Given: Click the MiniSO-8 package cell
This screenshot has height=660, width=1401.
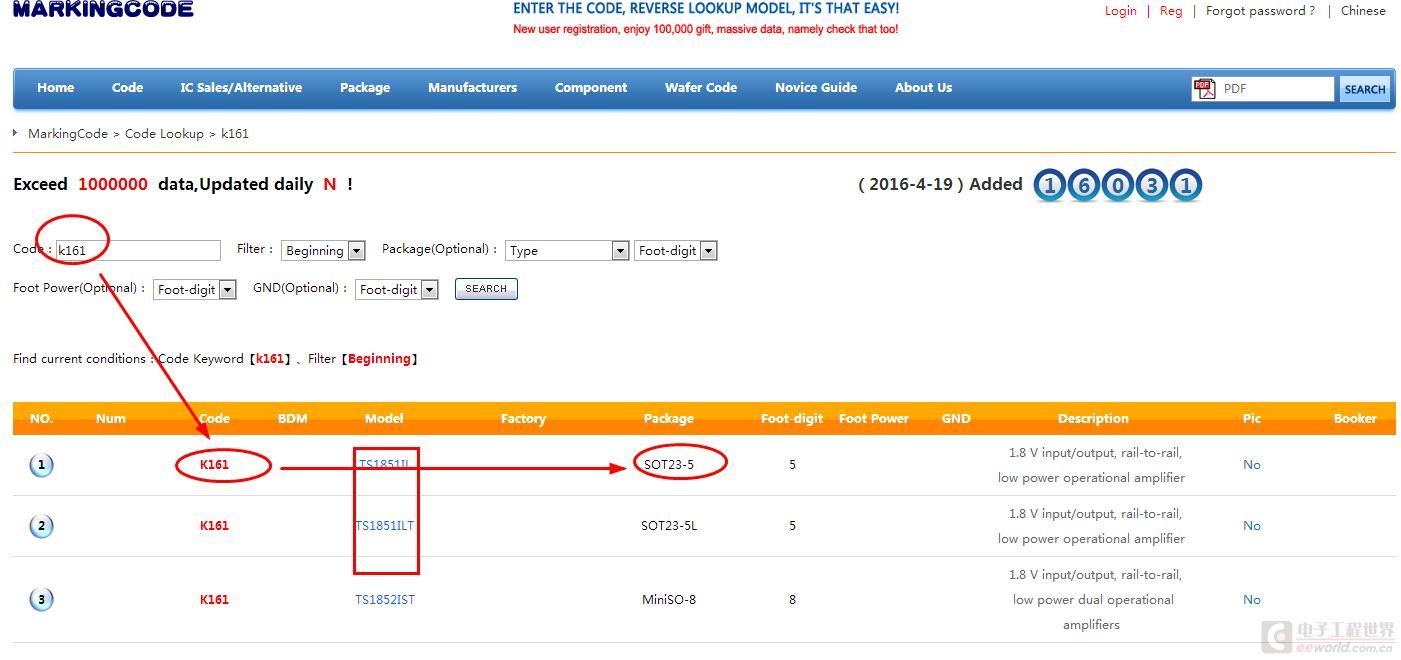Looking at the screenshot, I should (x=669, y=600).
